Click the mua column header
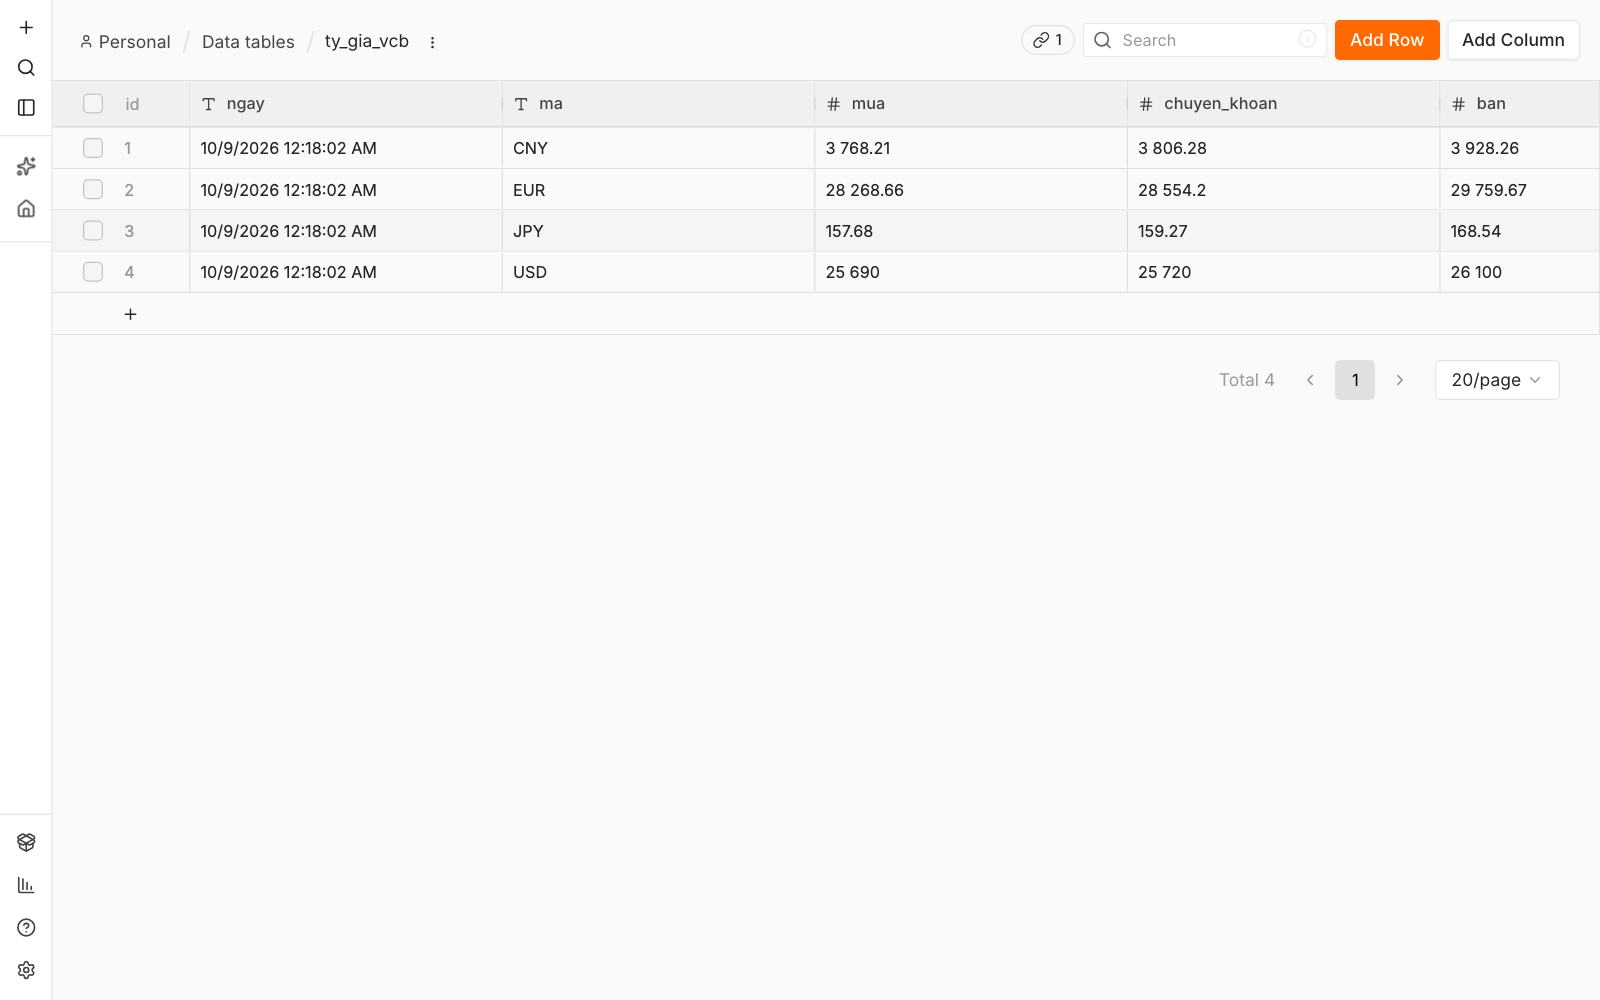 971,104
